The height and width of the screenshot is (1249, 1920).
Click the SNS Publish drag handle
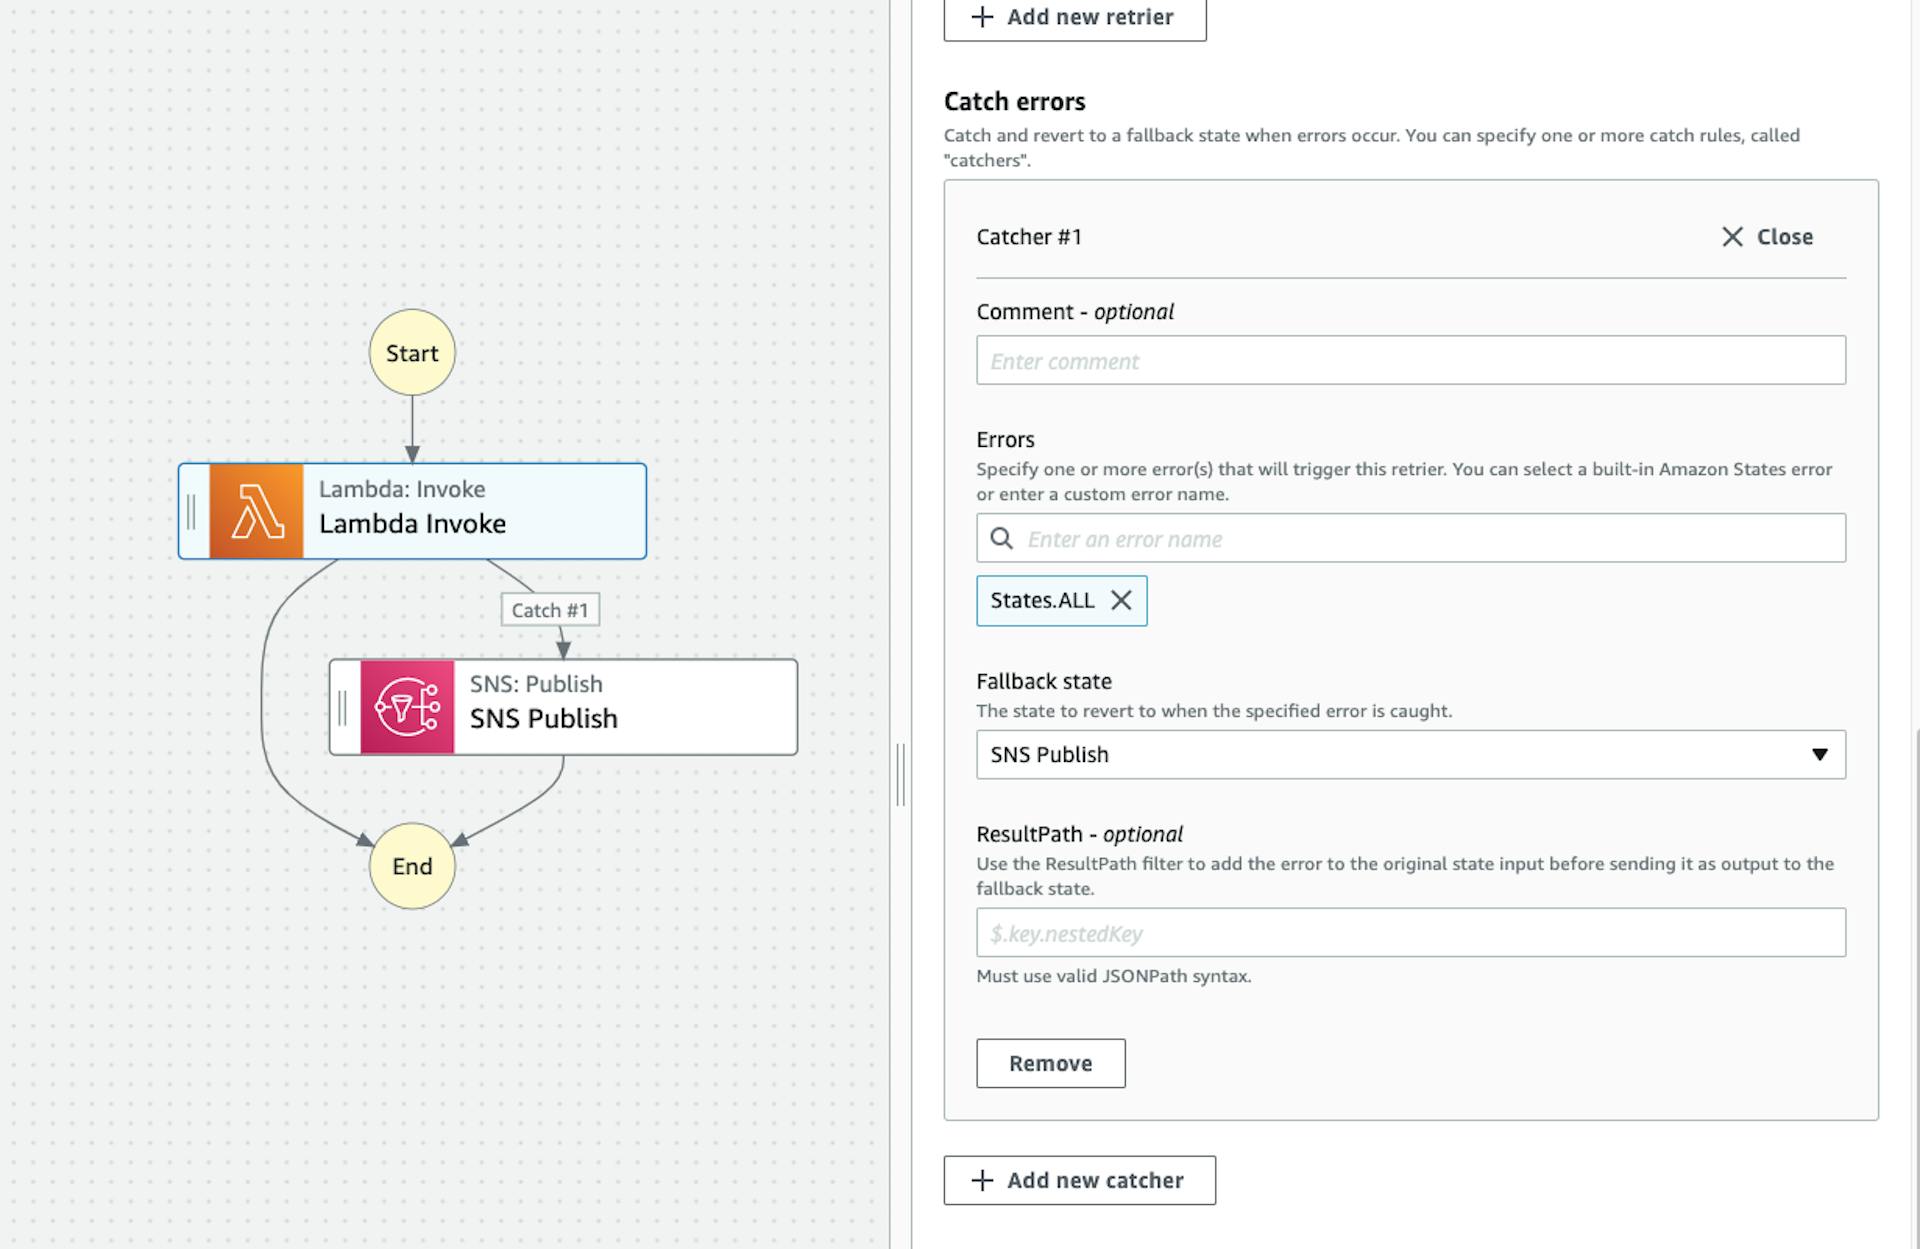[x=343, y=707]
